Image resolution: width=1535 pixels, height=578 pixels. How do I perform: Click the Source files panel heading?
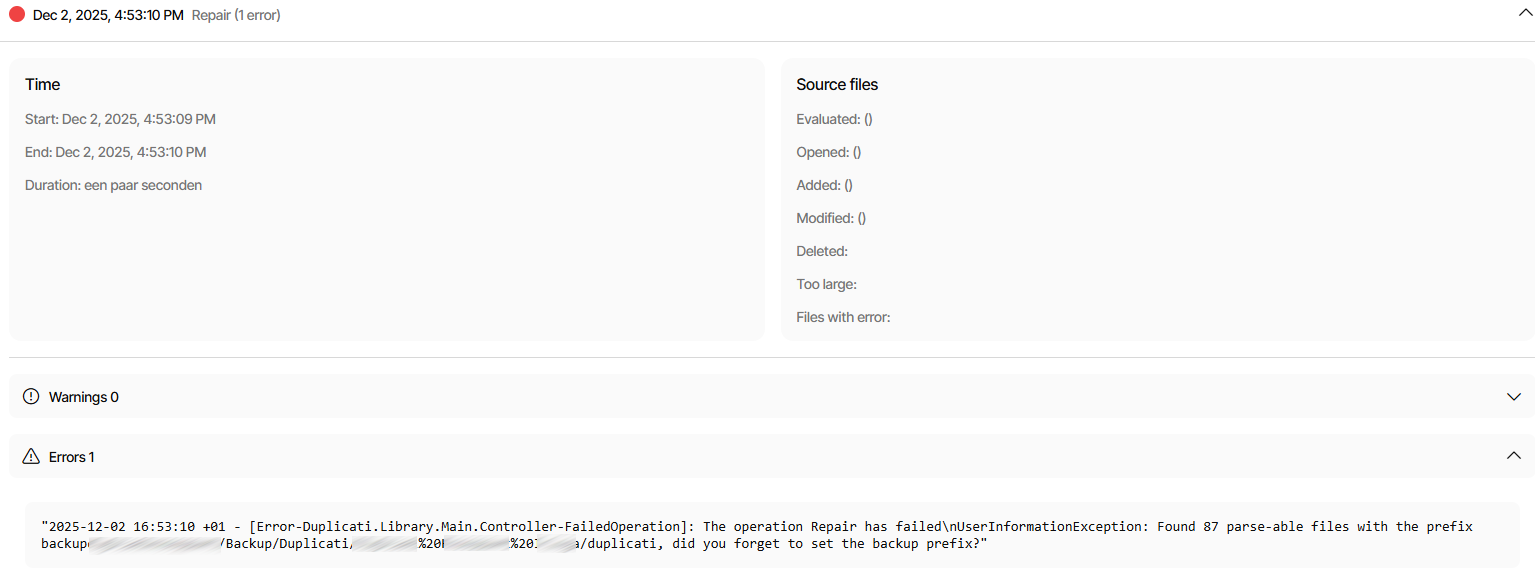click(x=837, y=85)
